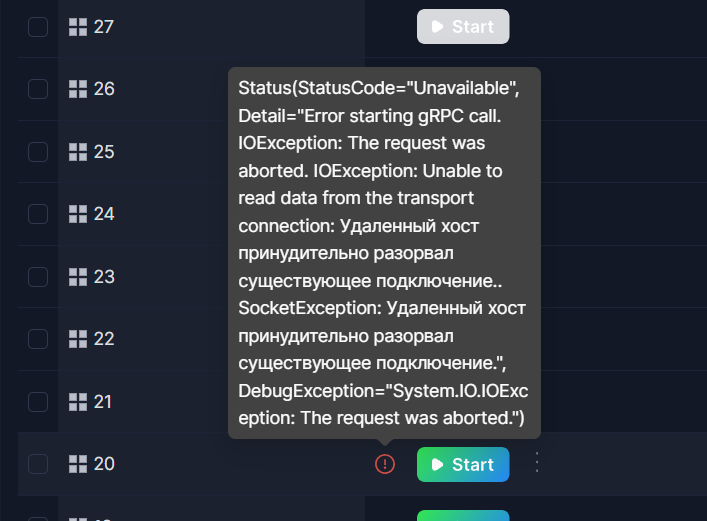Click the Windows icon for profile 21
Image resolution: width=707 pixels, height=521 pixels.
pos(78,402)
